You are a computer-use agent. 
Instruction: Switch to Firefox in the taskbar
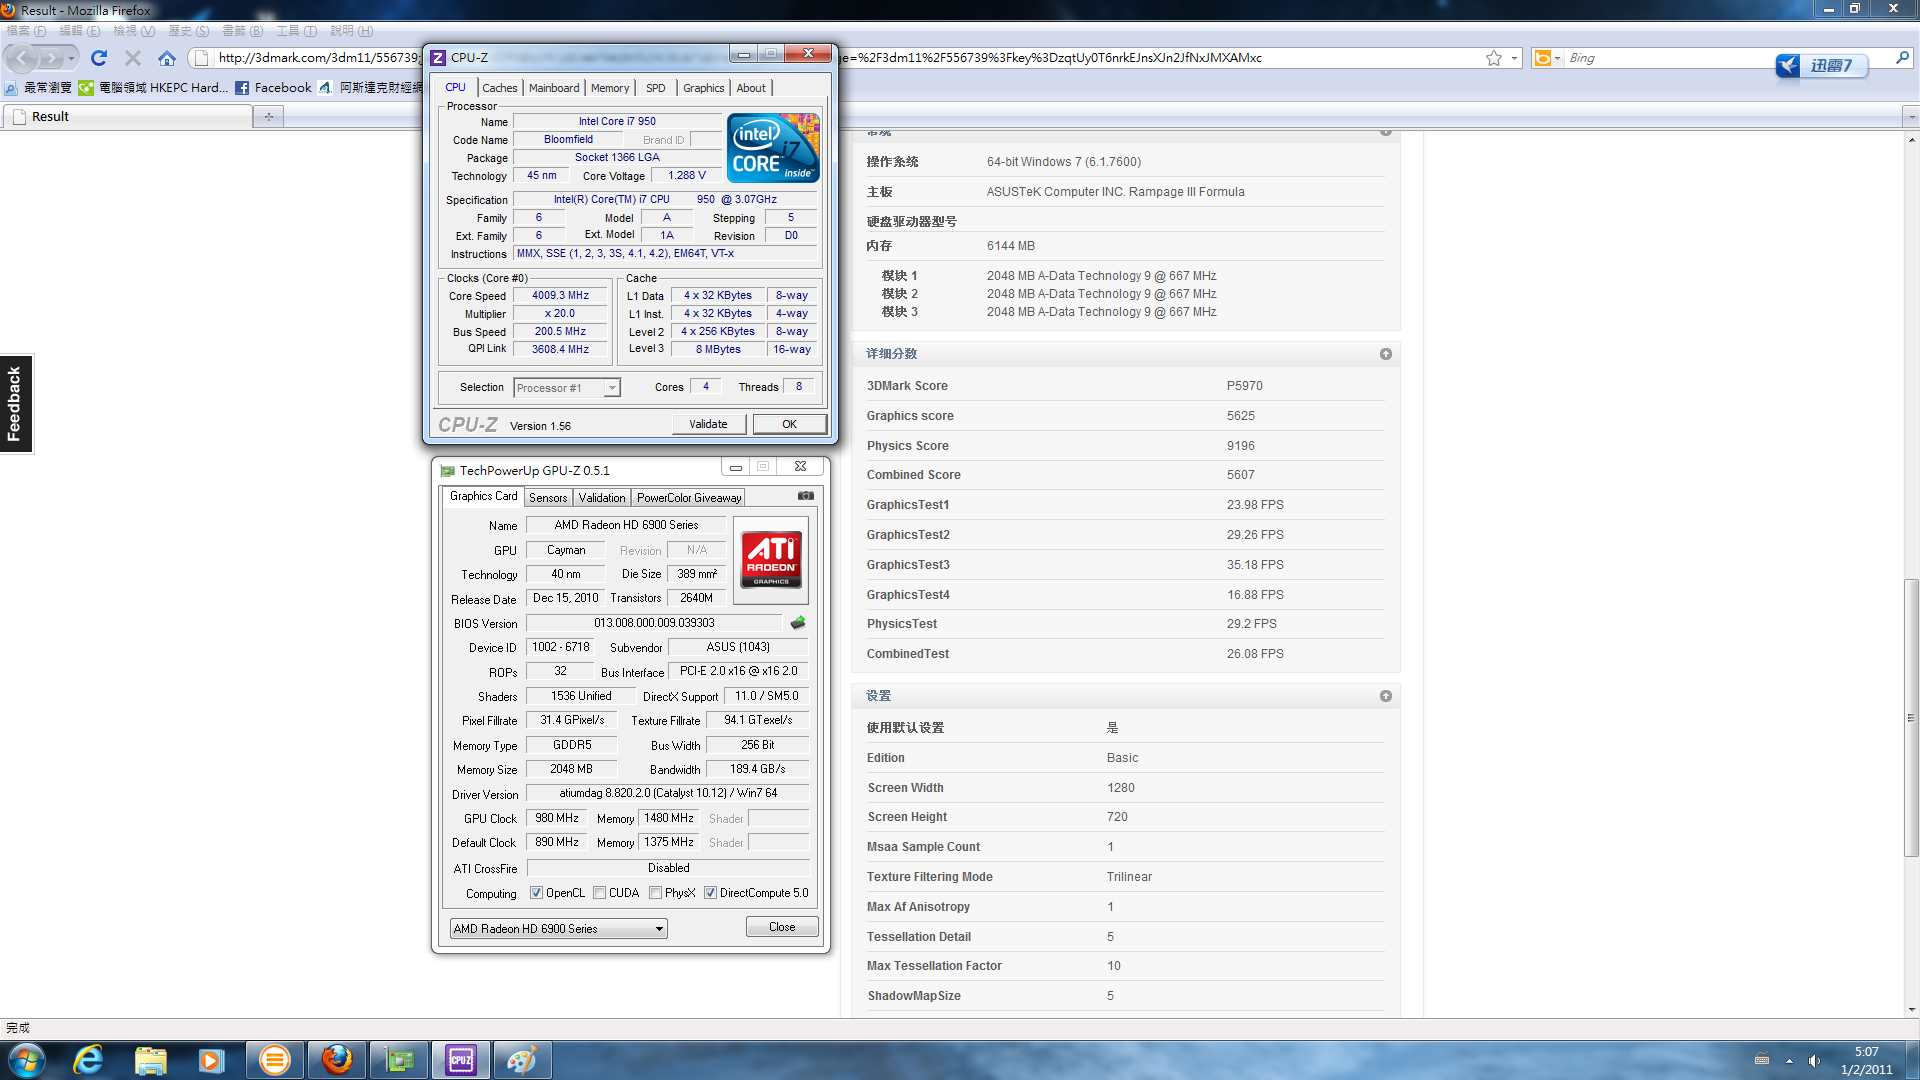(x=337, y=1060)
